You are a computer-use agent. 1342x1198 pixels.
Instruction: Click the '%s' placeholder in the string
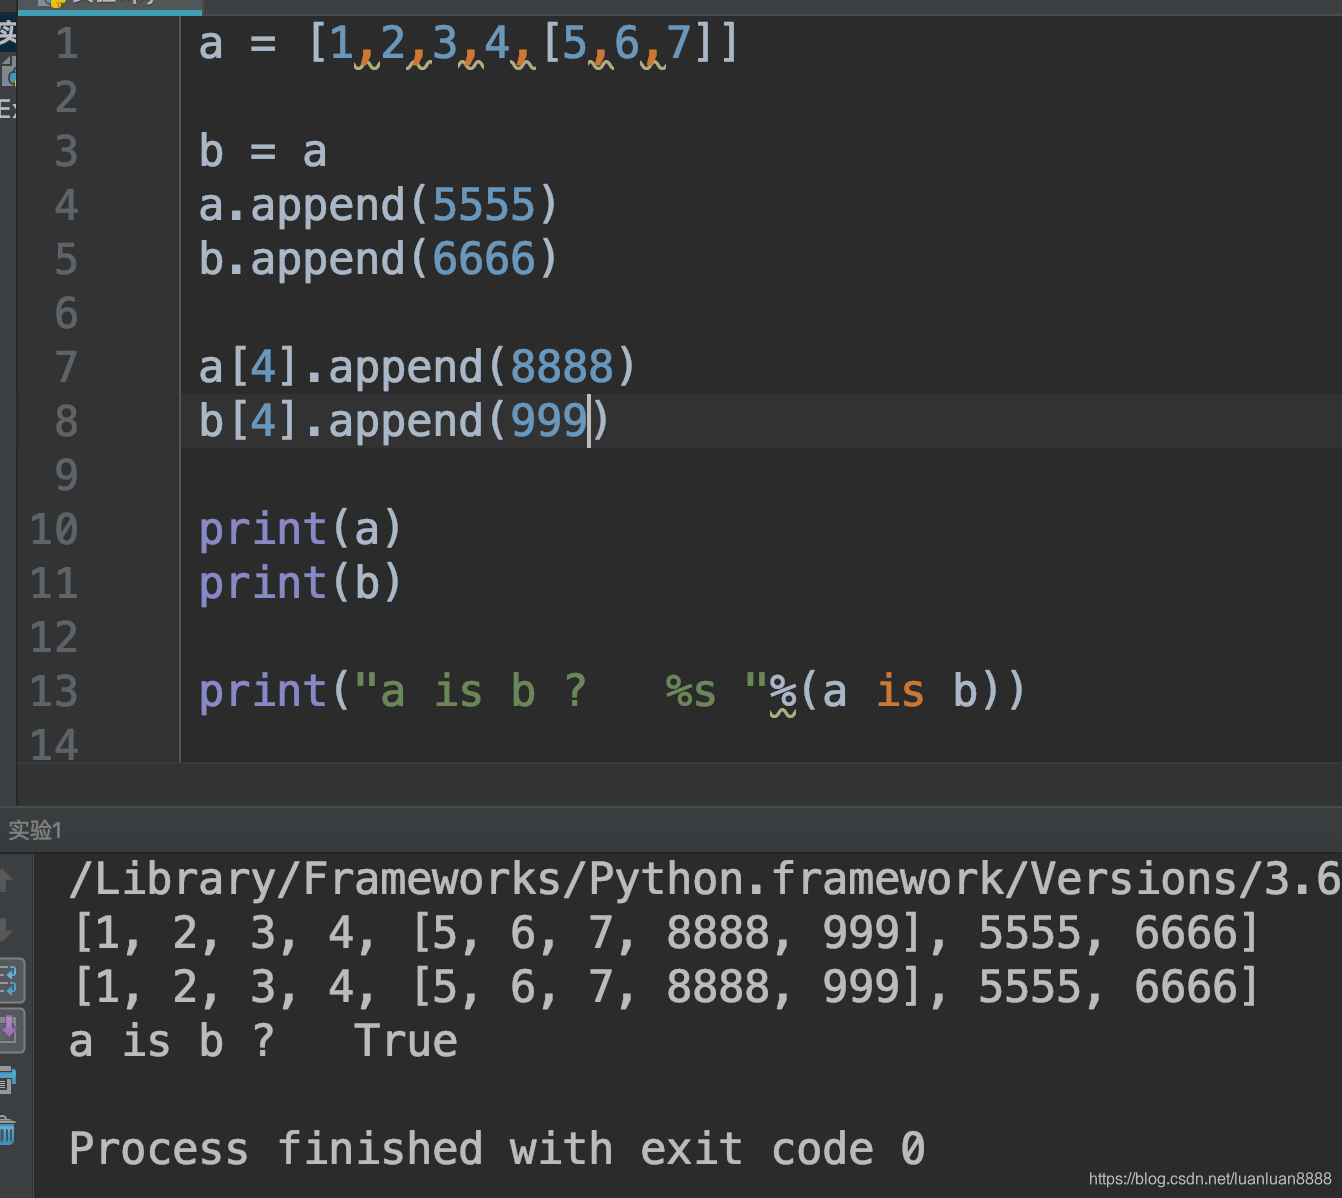(691, 691)
